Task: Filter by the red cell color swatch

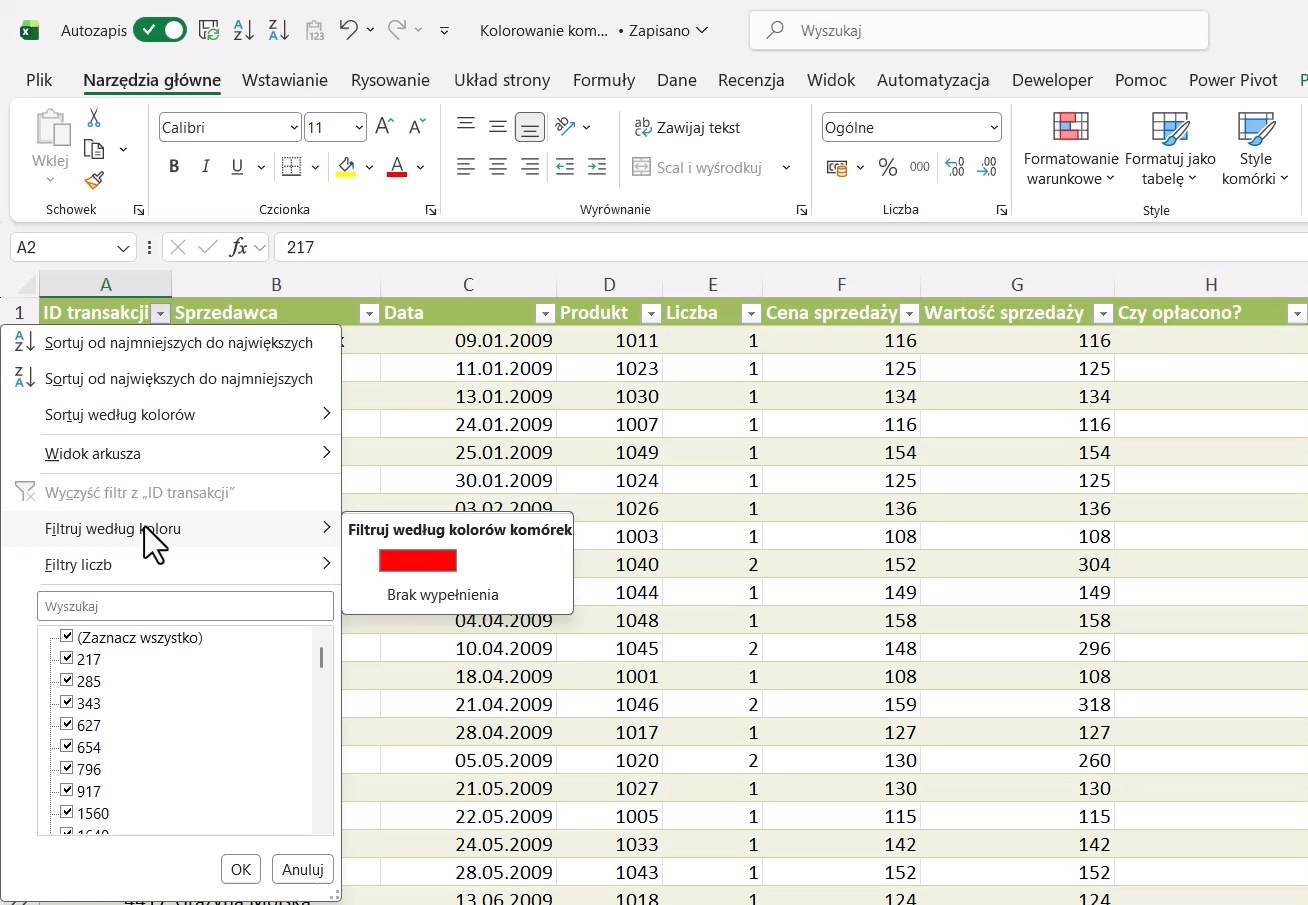Action: point(418,561)
